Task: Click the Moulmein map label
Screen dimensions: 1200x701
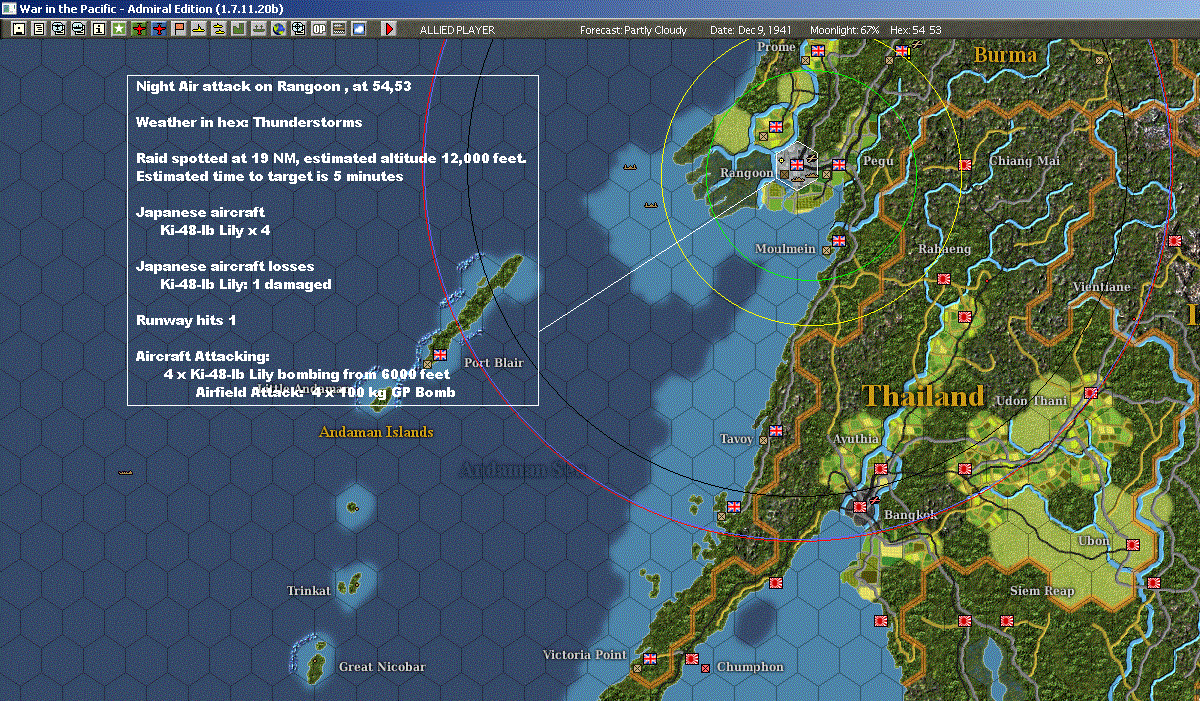Action: 785,248
